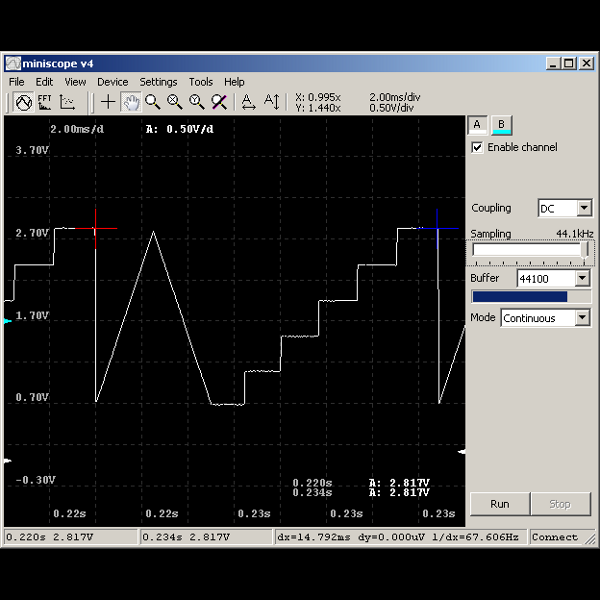Image resolution: width=600 pixels, height=600 pixels.
Task: Open the Mode dropdown
Action: pyautogui.click(x=582, y=318)
